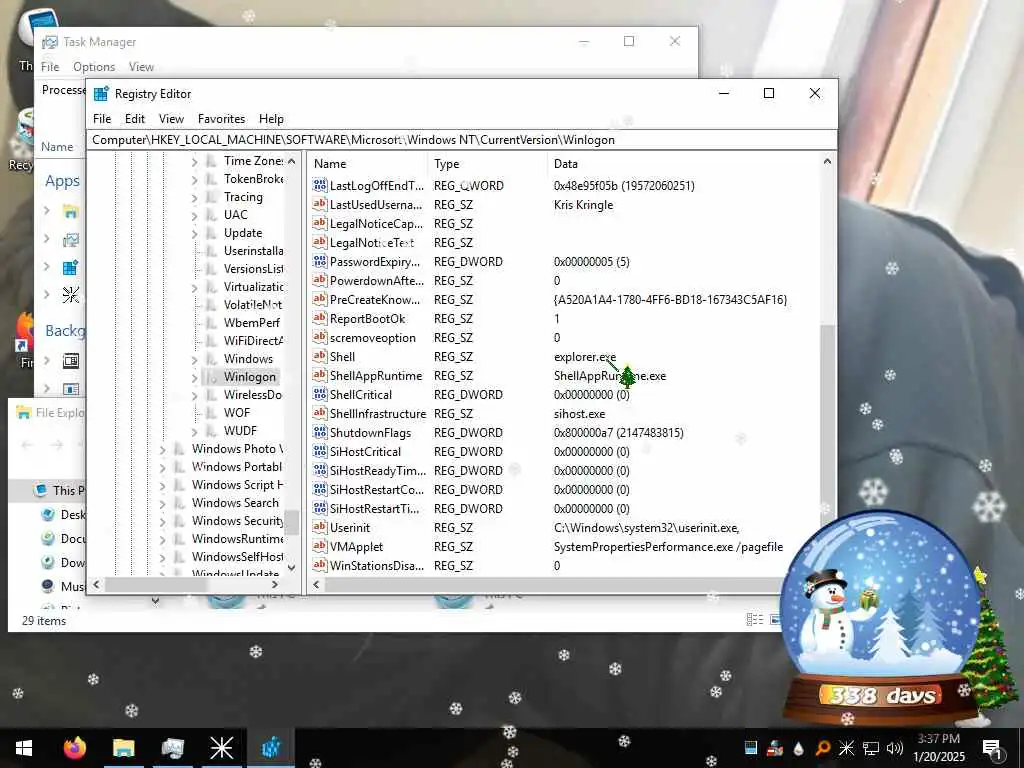Expand the Winlogon tree node
The height and width of the screenshot is (768, 1024).
[195, 377]
